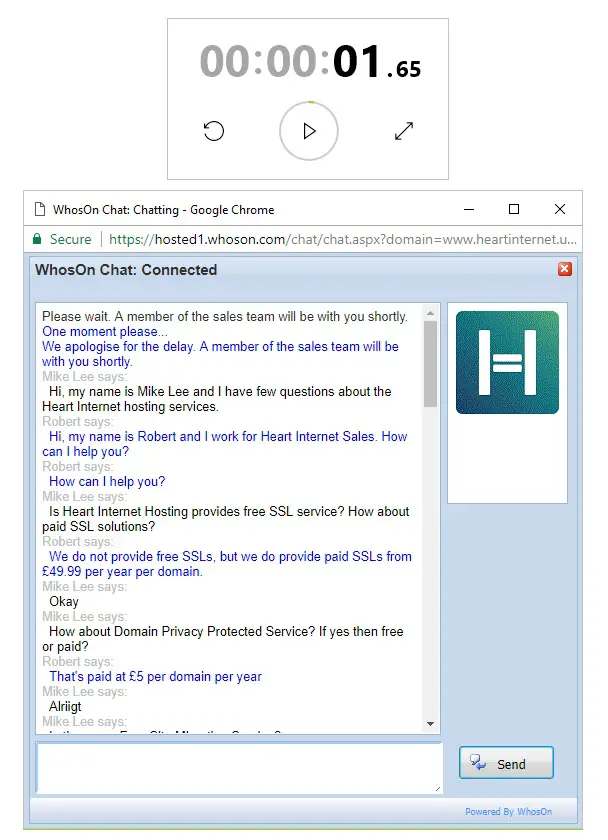
Task: Click 'How about Domain Privacy Protected Service?' text
Action: [x=182, y=632]
